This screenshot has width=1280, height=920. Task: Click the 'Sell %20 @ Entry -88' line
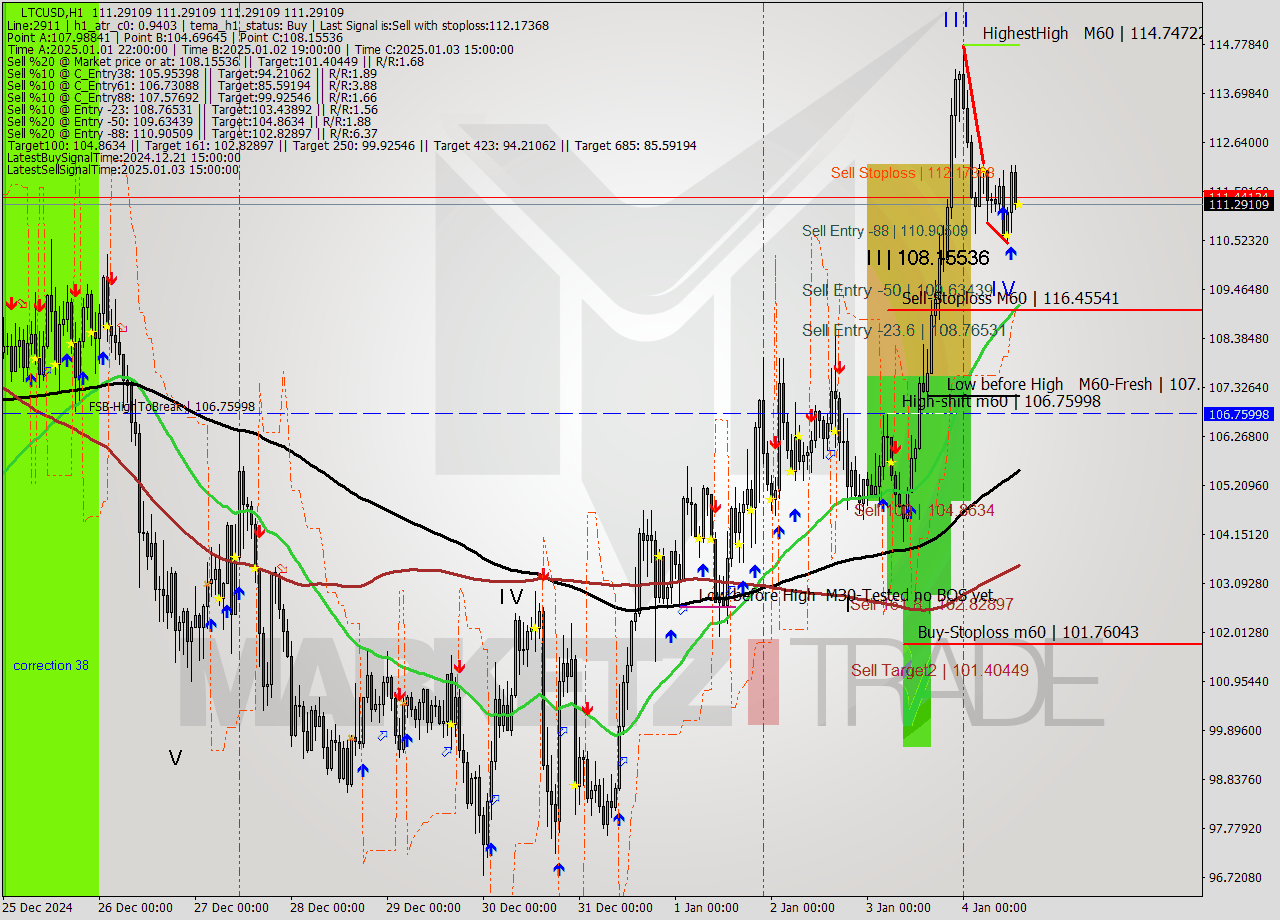click(192, 133)
